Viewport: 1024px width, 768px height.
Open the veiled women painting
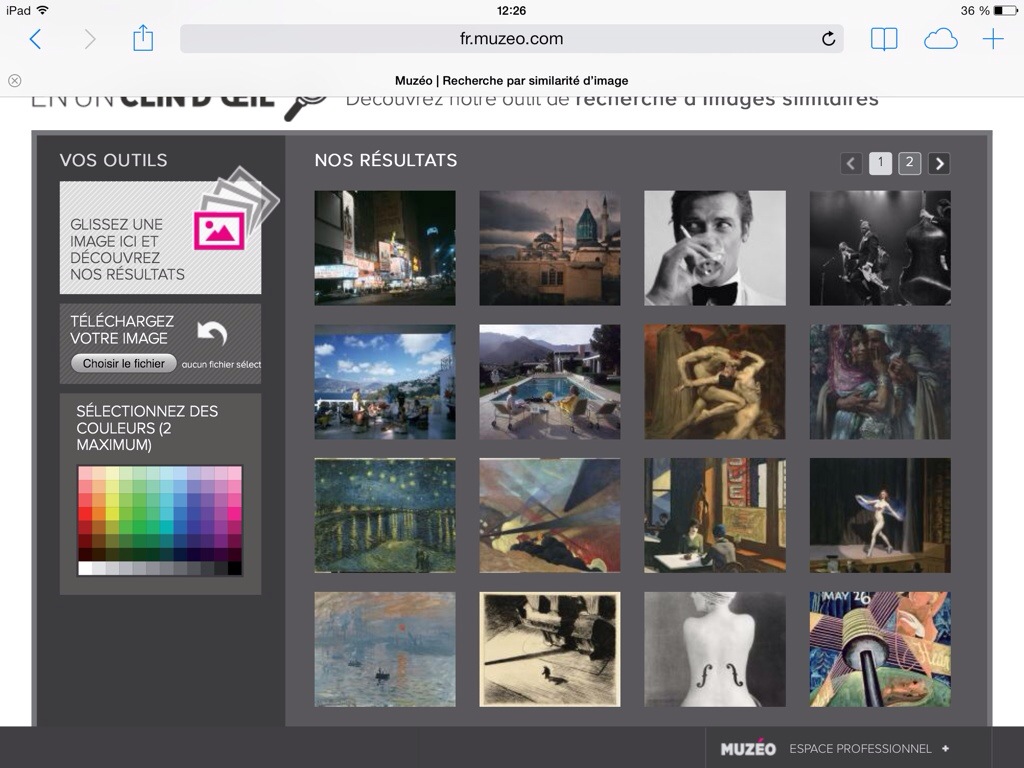click(x=880, y=382)
